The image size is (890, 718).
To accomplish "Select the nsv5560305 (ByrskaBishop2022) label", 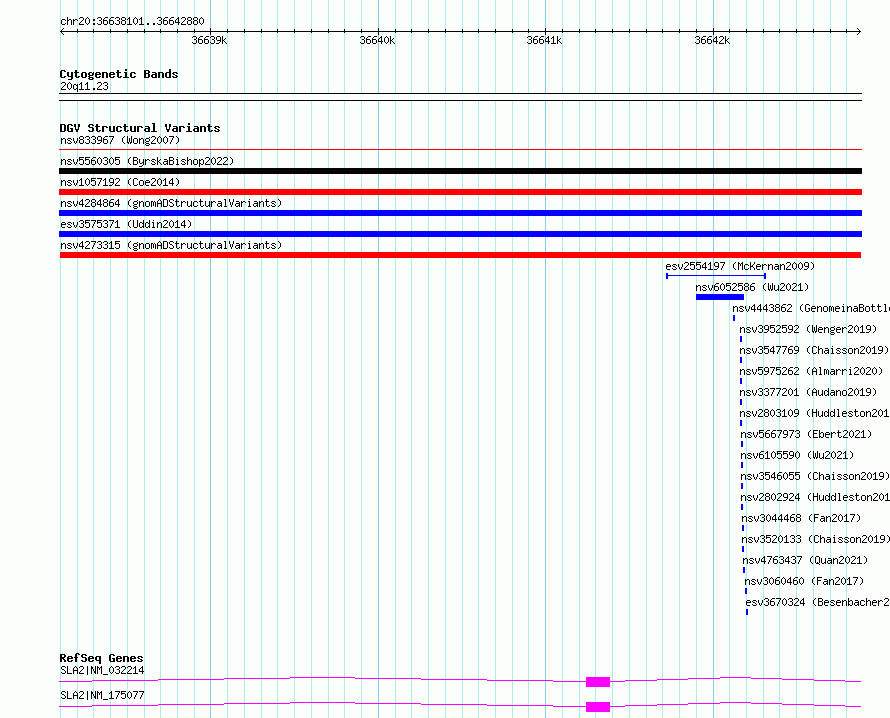I will pyautogui.click(x=147, y=161).
